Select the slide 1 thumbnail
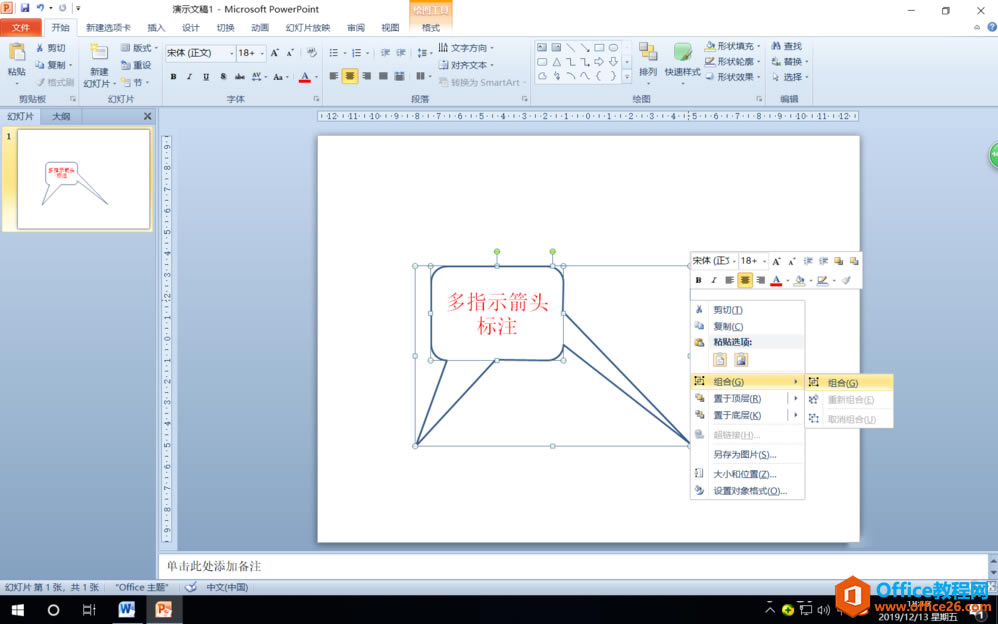Viewport: 998px width, 624px height. (x=85, y=180)
